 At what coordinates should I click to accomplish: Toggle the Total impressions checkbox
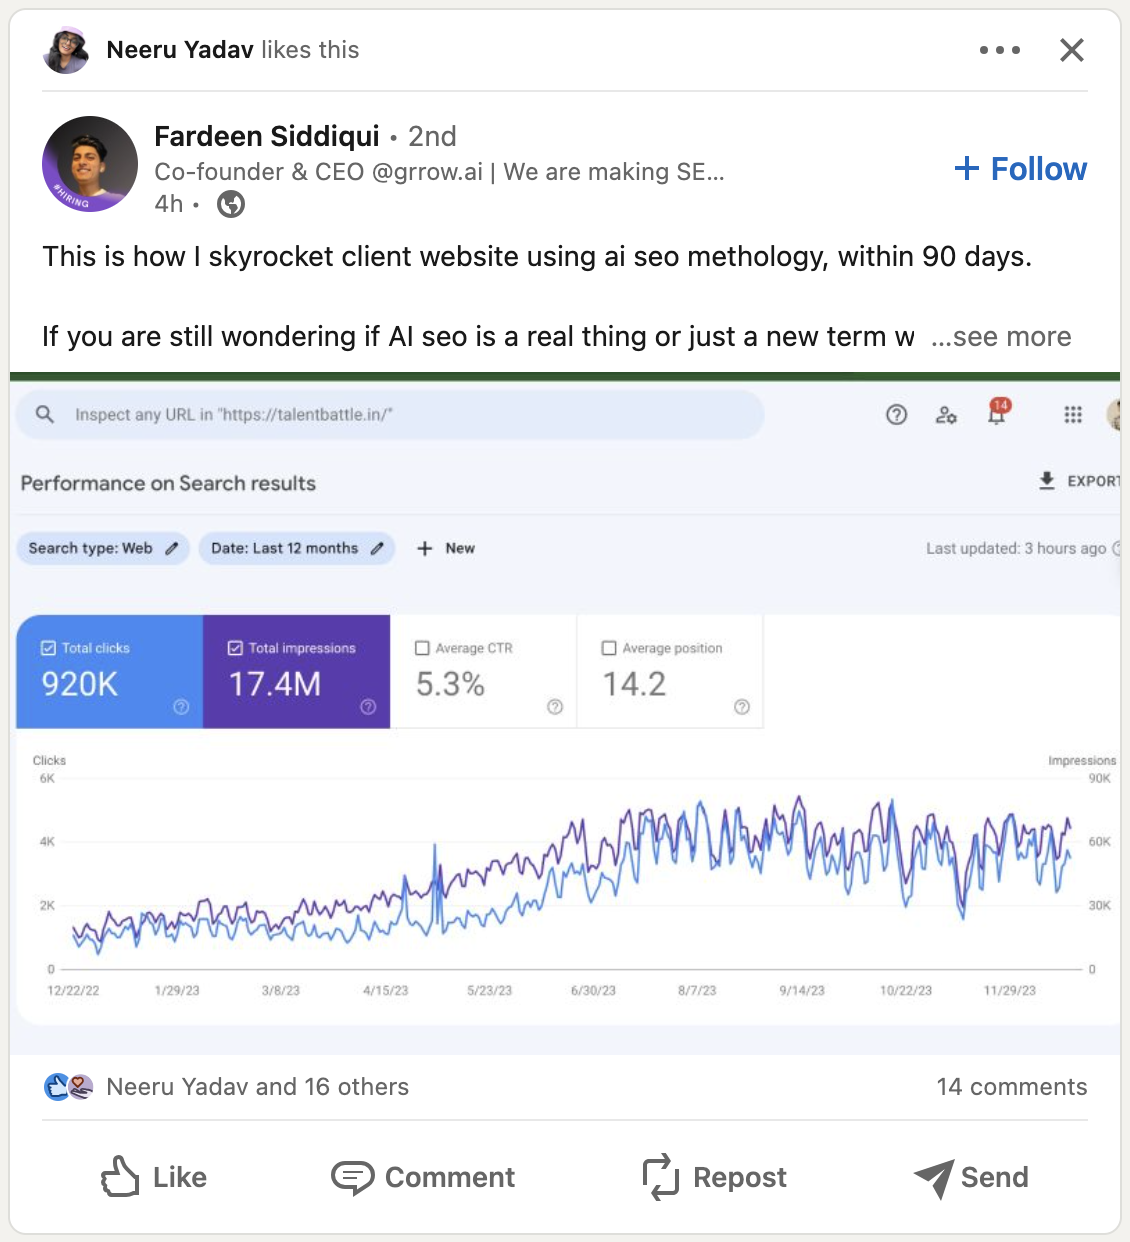tap(235, 648)
